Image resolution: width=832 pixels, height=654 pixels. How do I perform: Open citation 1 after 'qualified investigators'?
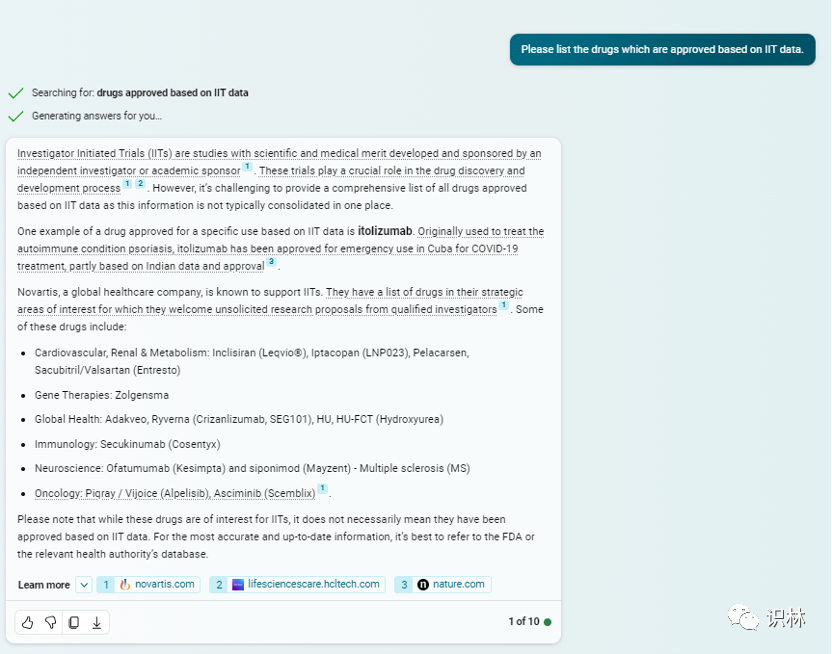(x=504, y=305)
